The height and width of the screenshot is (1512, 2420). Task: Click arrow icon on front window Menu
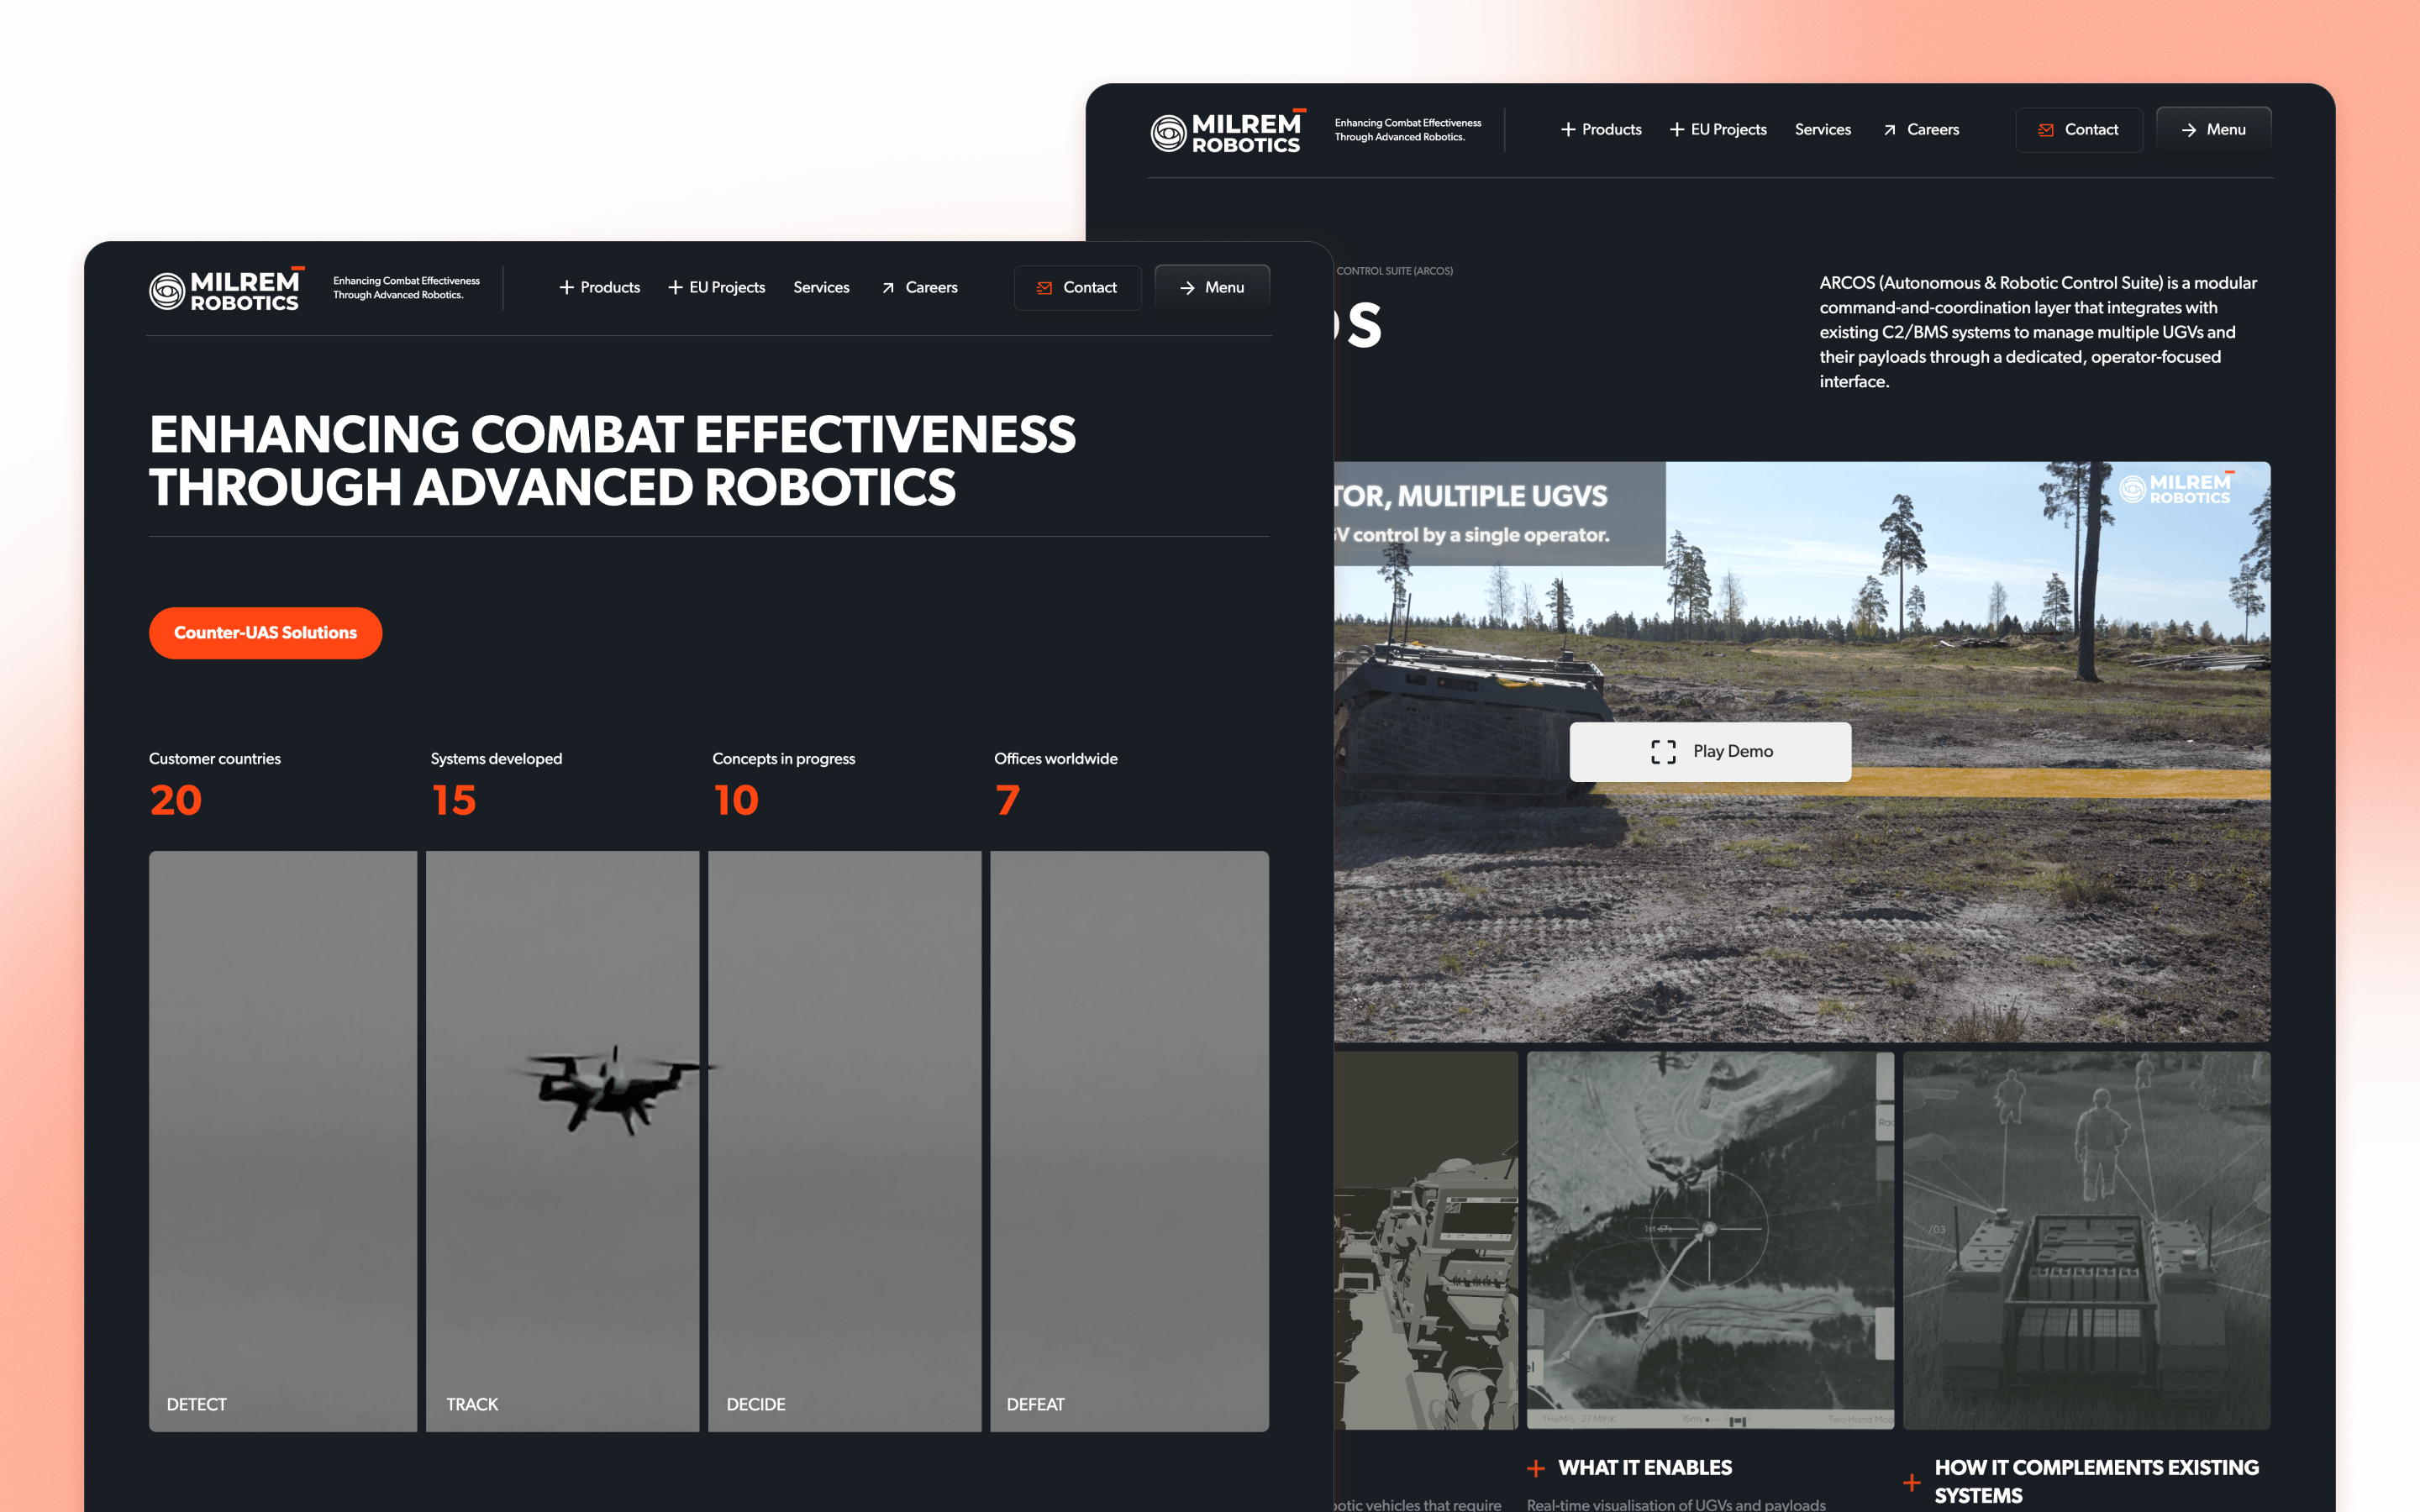pyautogui.click(x=1187, y=288)
